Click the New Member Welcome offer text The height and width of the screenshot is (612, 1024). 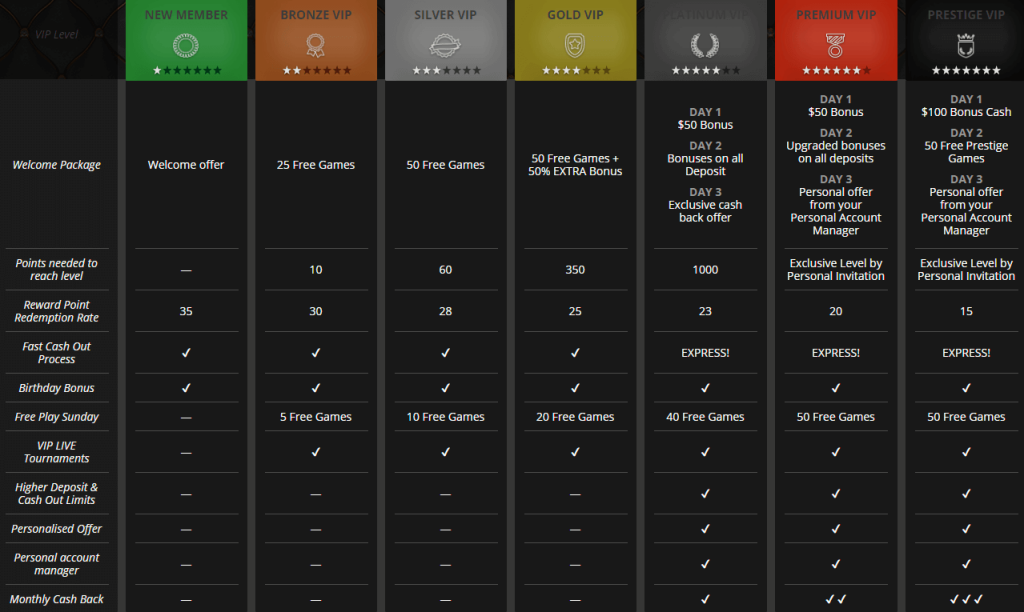click(186, 165)
